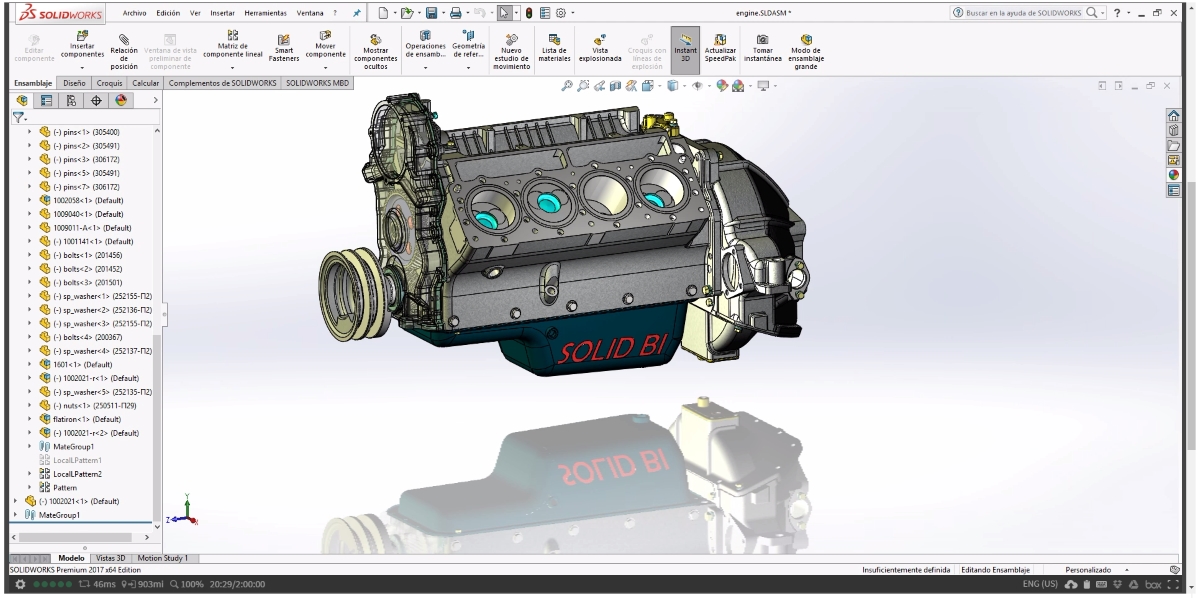The image size is (1200, 598).
Task: Switch to the Croquis tab
Action: (110, 83)
